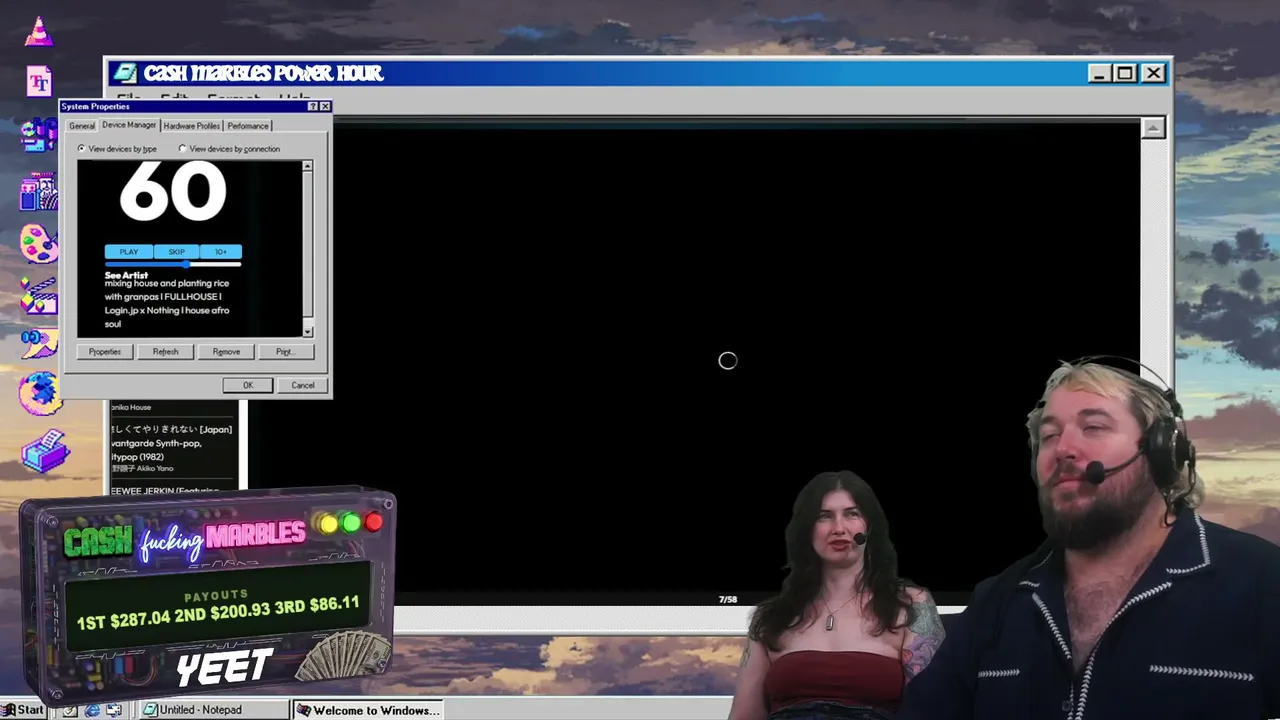The width and height of the screenshot is (1280, 720).
Task: Click the checklist quick launch icon
Action: (x=70, y=710)
